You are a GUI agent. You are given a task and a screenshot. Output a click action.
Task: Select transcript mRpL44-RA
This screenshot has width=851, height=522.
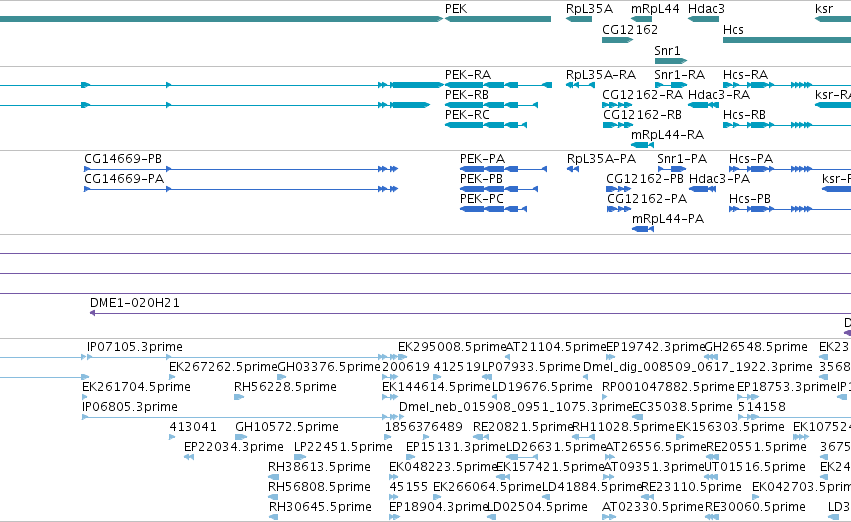click(x=668, y=135)
